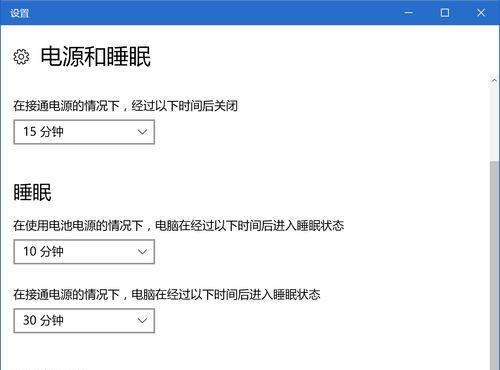Click the 电源和睡眠 page heading
Viewport: 500px width, 370px height.
click(96, 57)
